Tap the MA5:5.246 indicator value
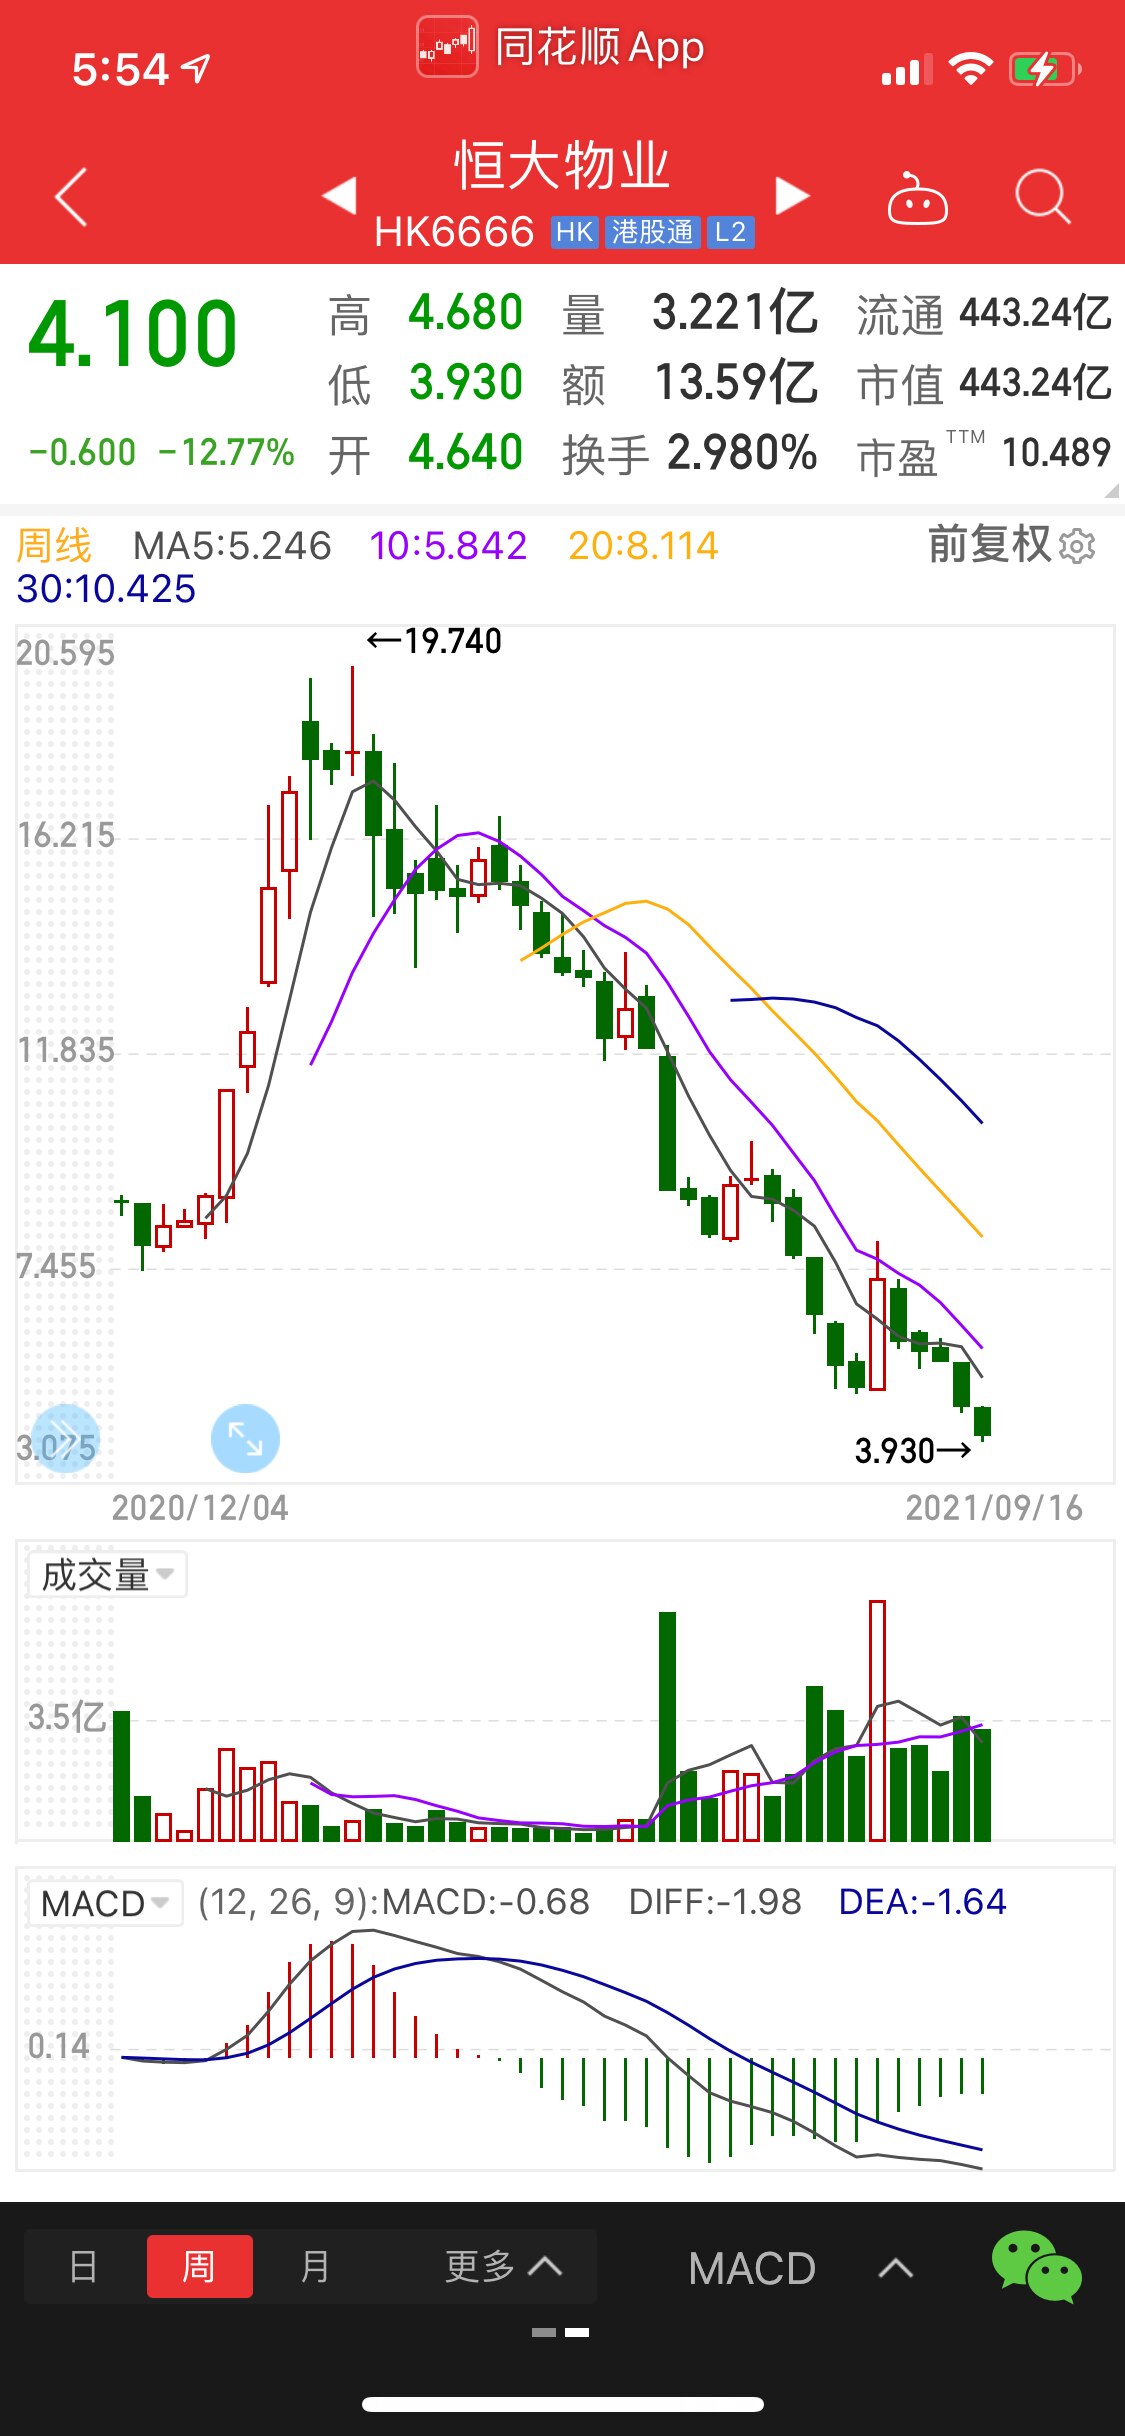This screenshot has height=2436, width=1125. pos(232,546)
